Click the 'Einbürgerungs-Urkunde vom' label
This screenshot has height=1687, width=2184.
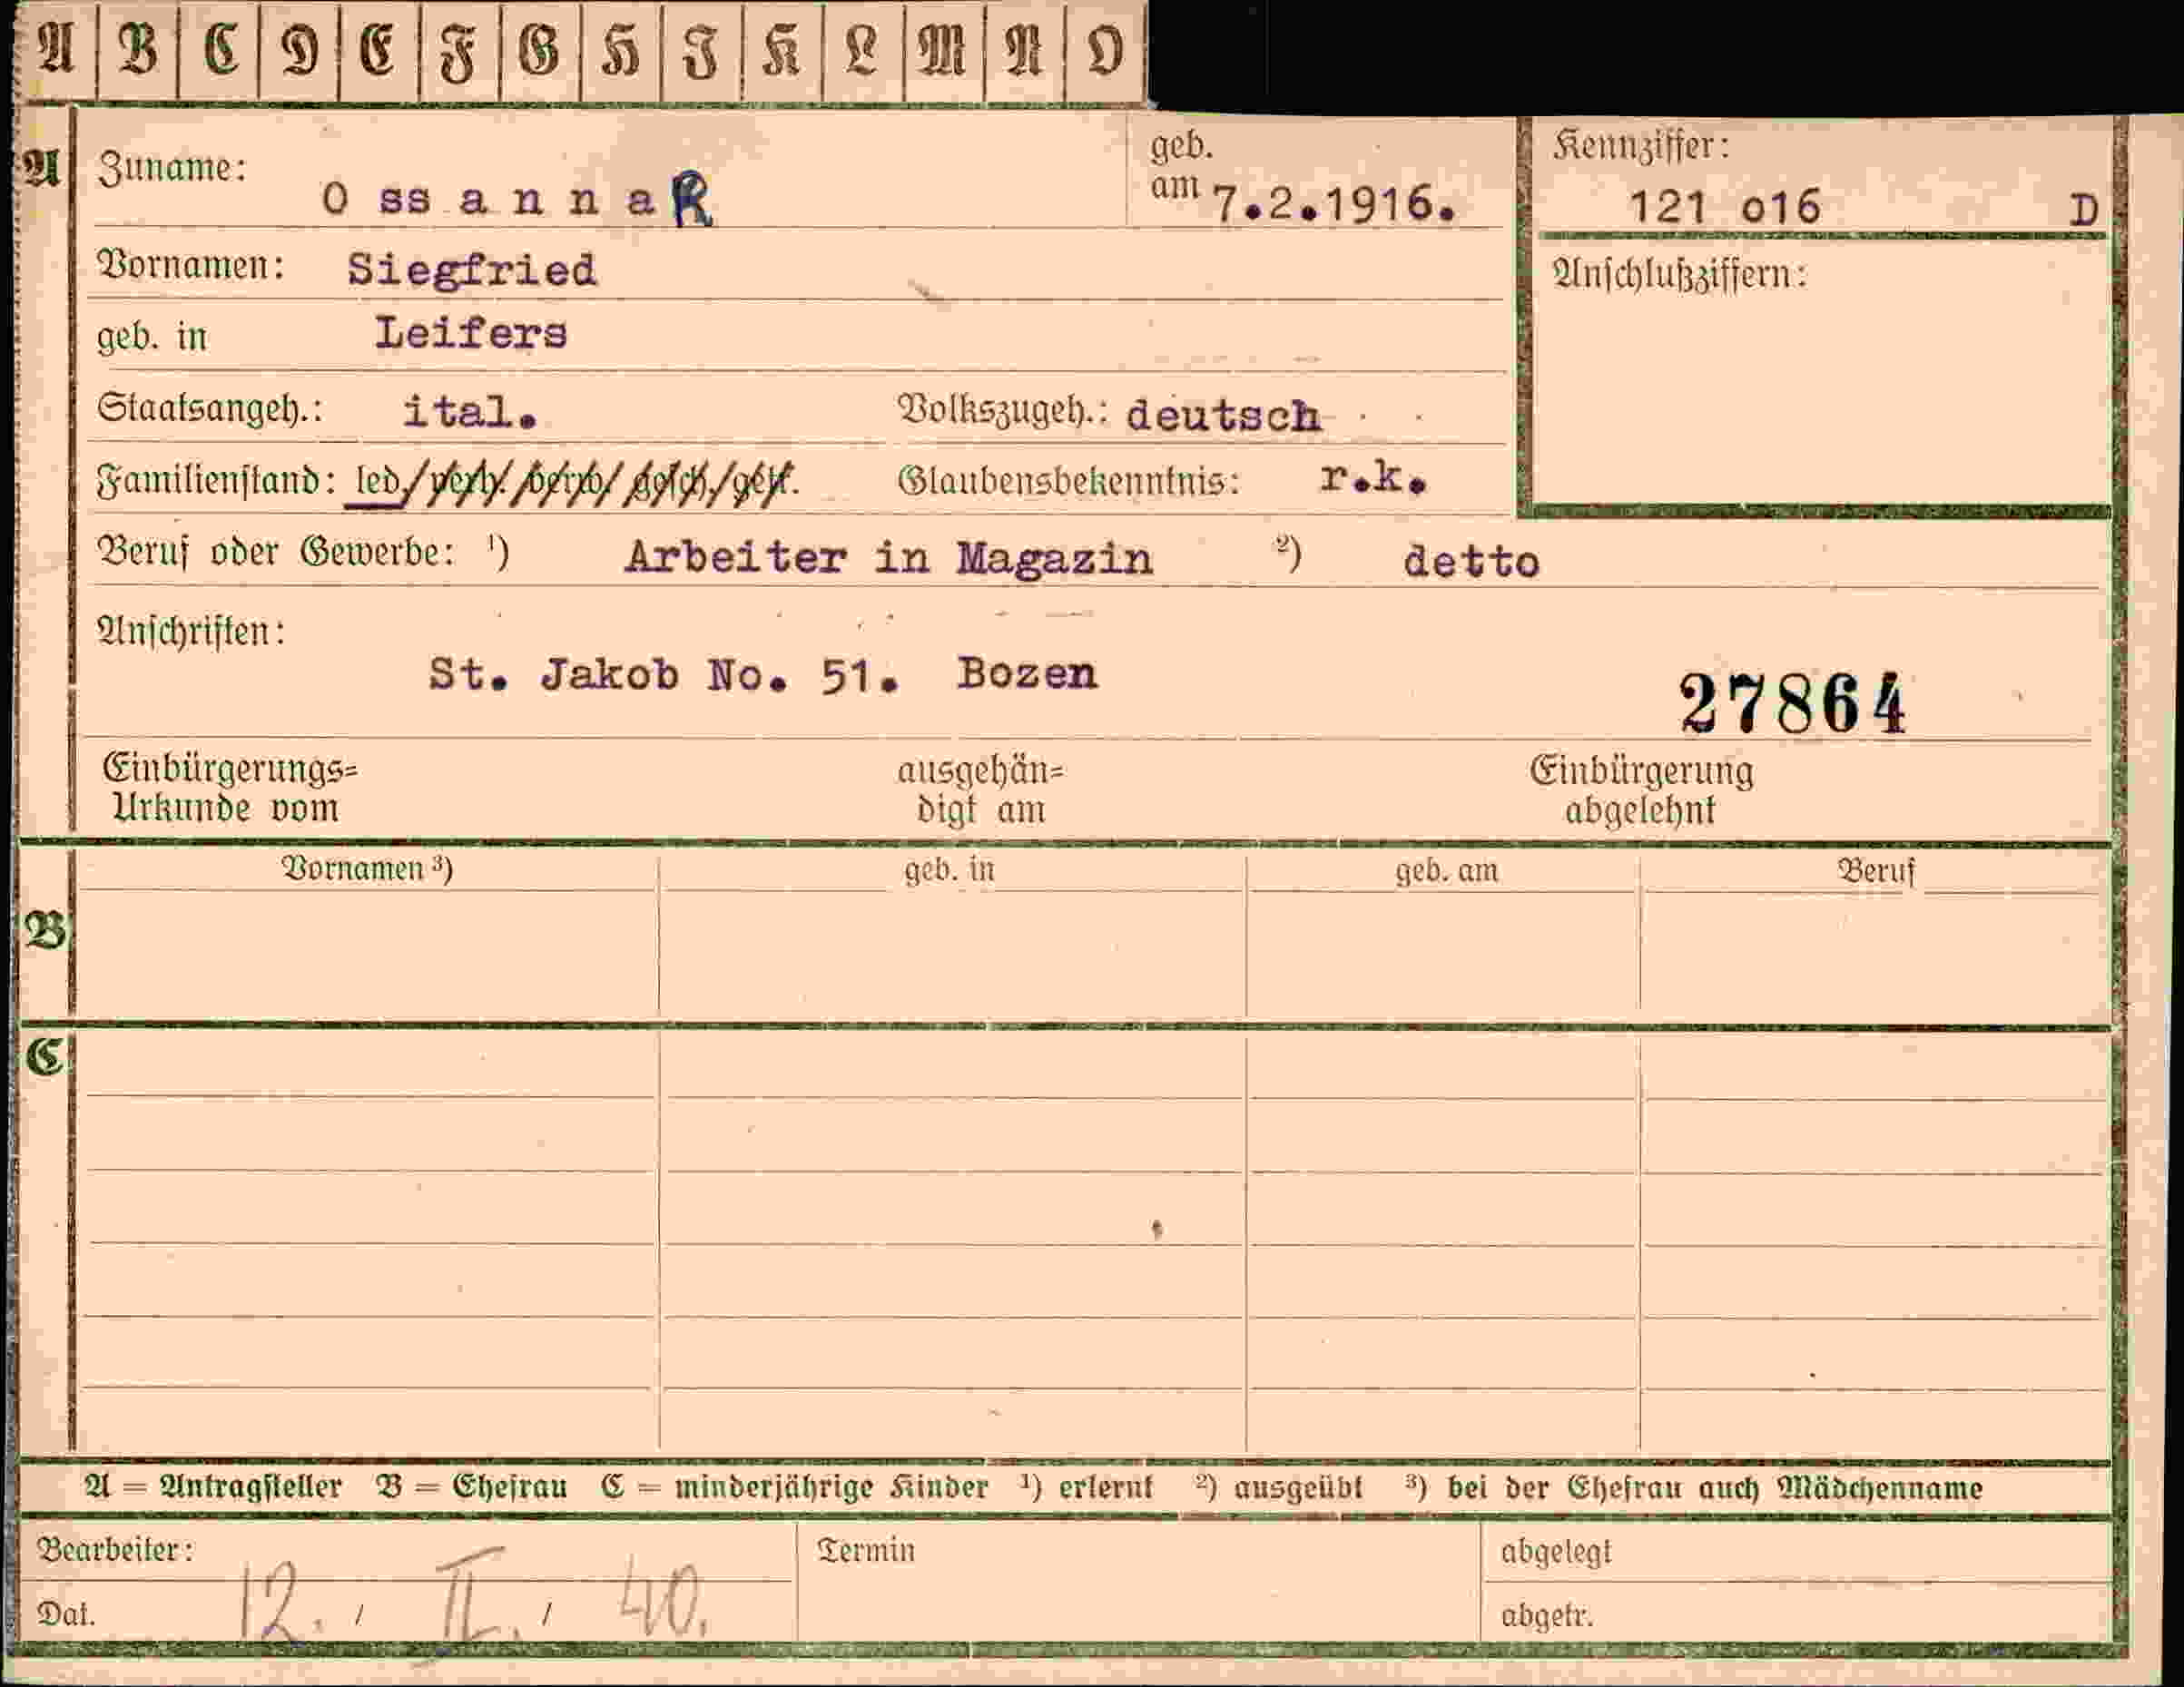230,788
